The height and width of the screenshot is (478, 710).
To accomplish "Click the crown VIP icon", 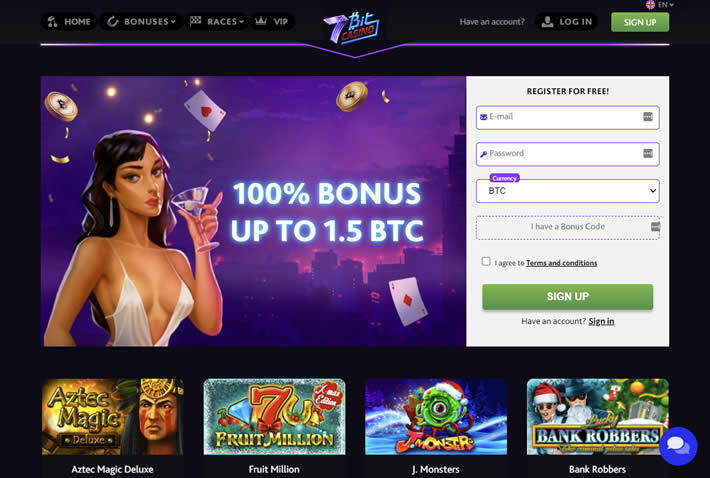I will 261,21.
